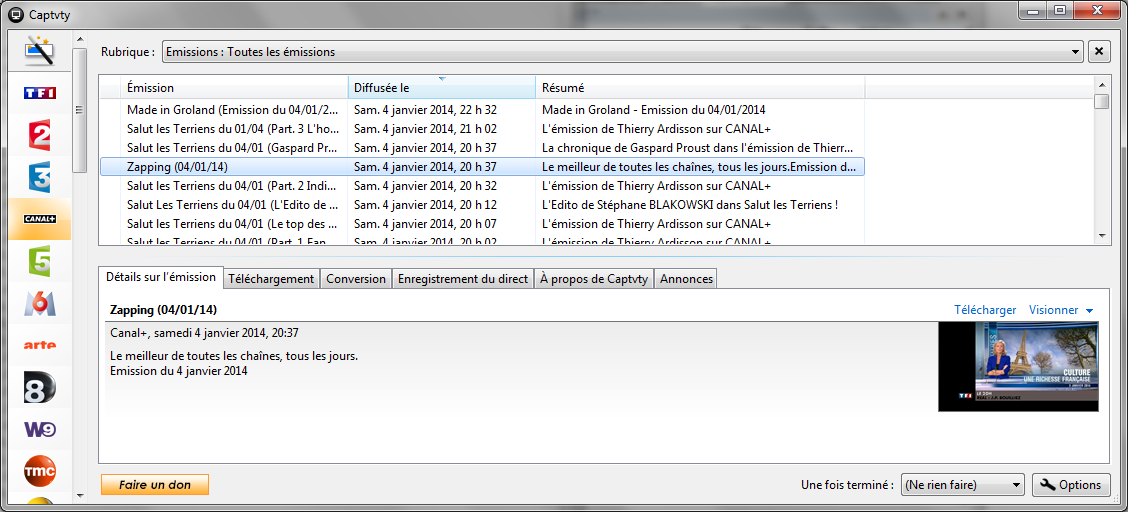Click the channel sidebar scroll down arrow
Image resolution: width=1128 pixels, height=512 pixels.
80,495
